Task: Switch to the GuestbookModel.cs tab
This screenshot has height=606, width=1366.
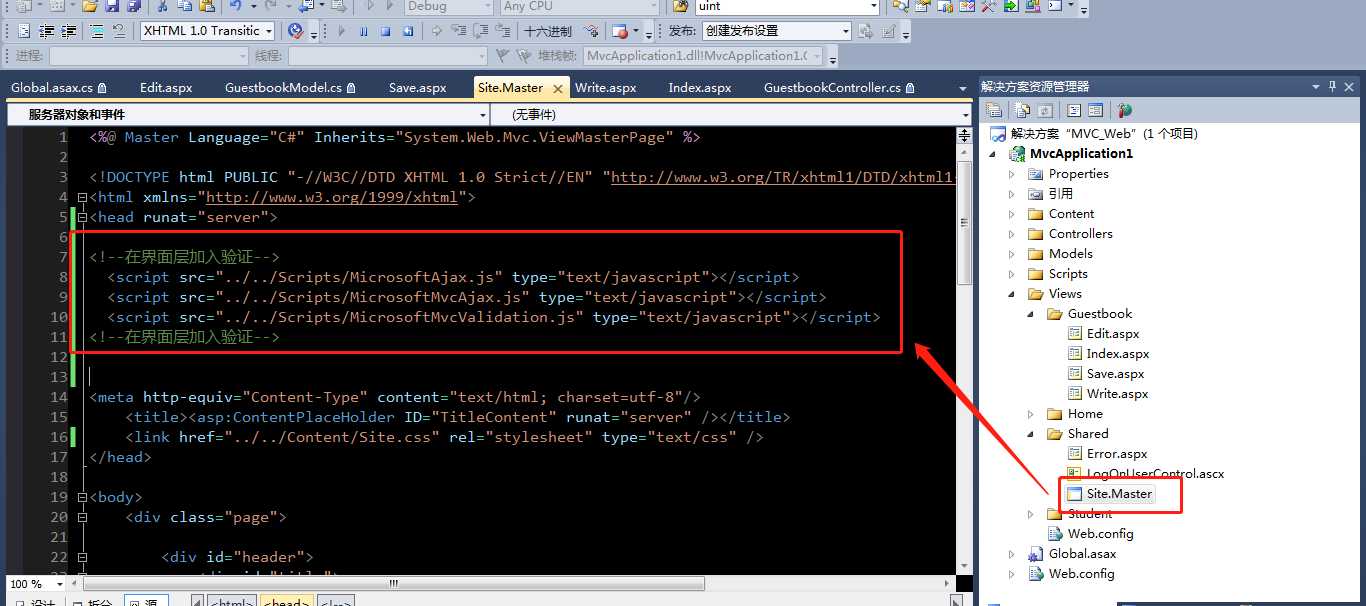Action: pyautogui.click(x=290, y=88)
